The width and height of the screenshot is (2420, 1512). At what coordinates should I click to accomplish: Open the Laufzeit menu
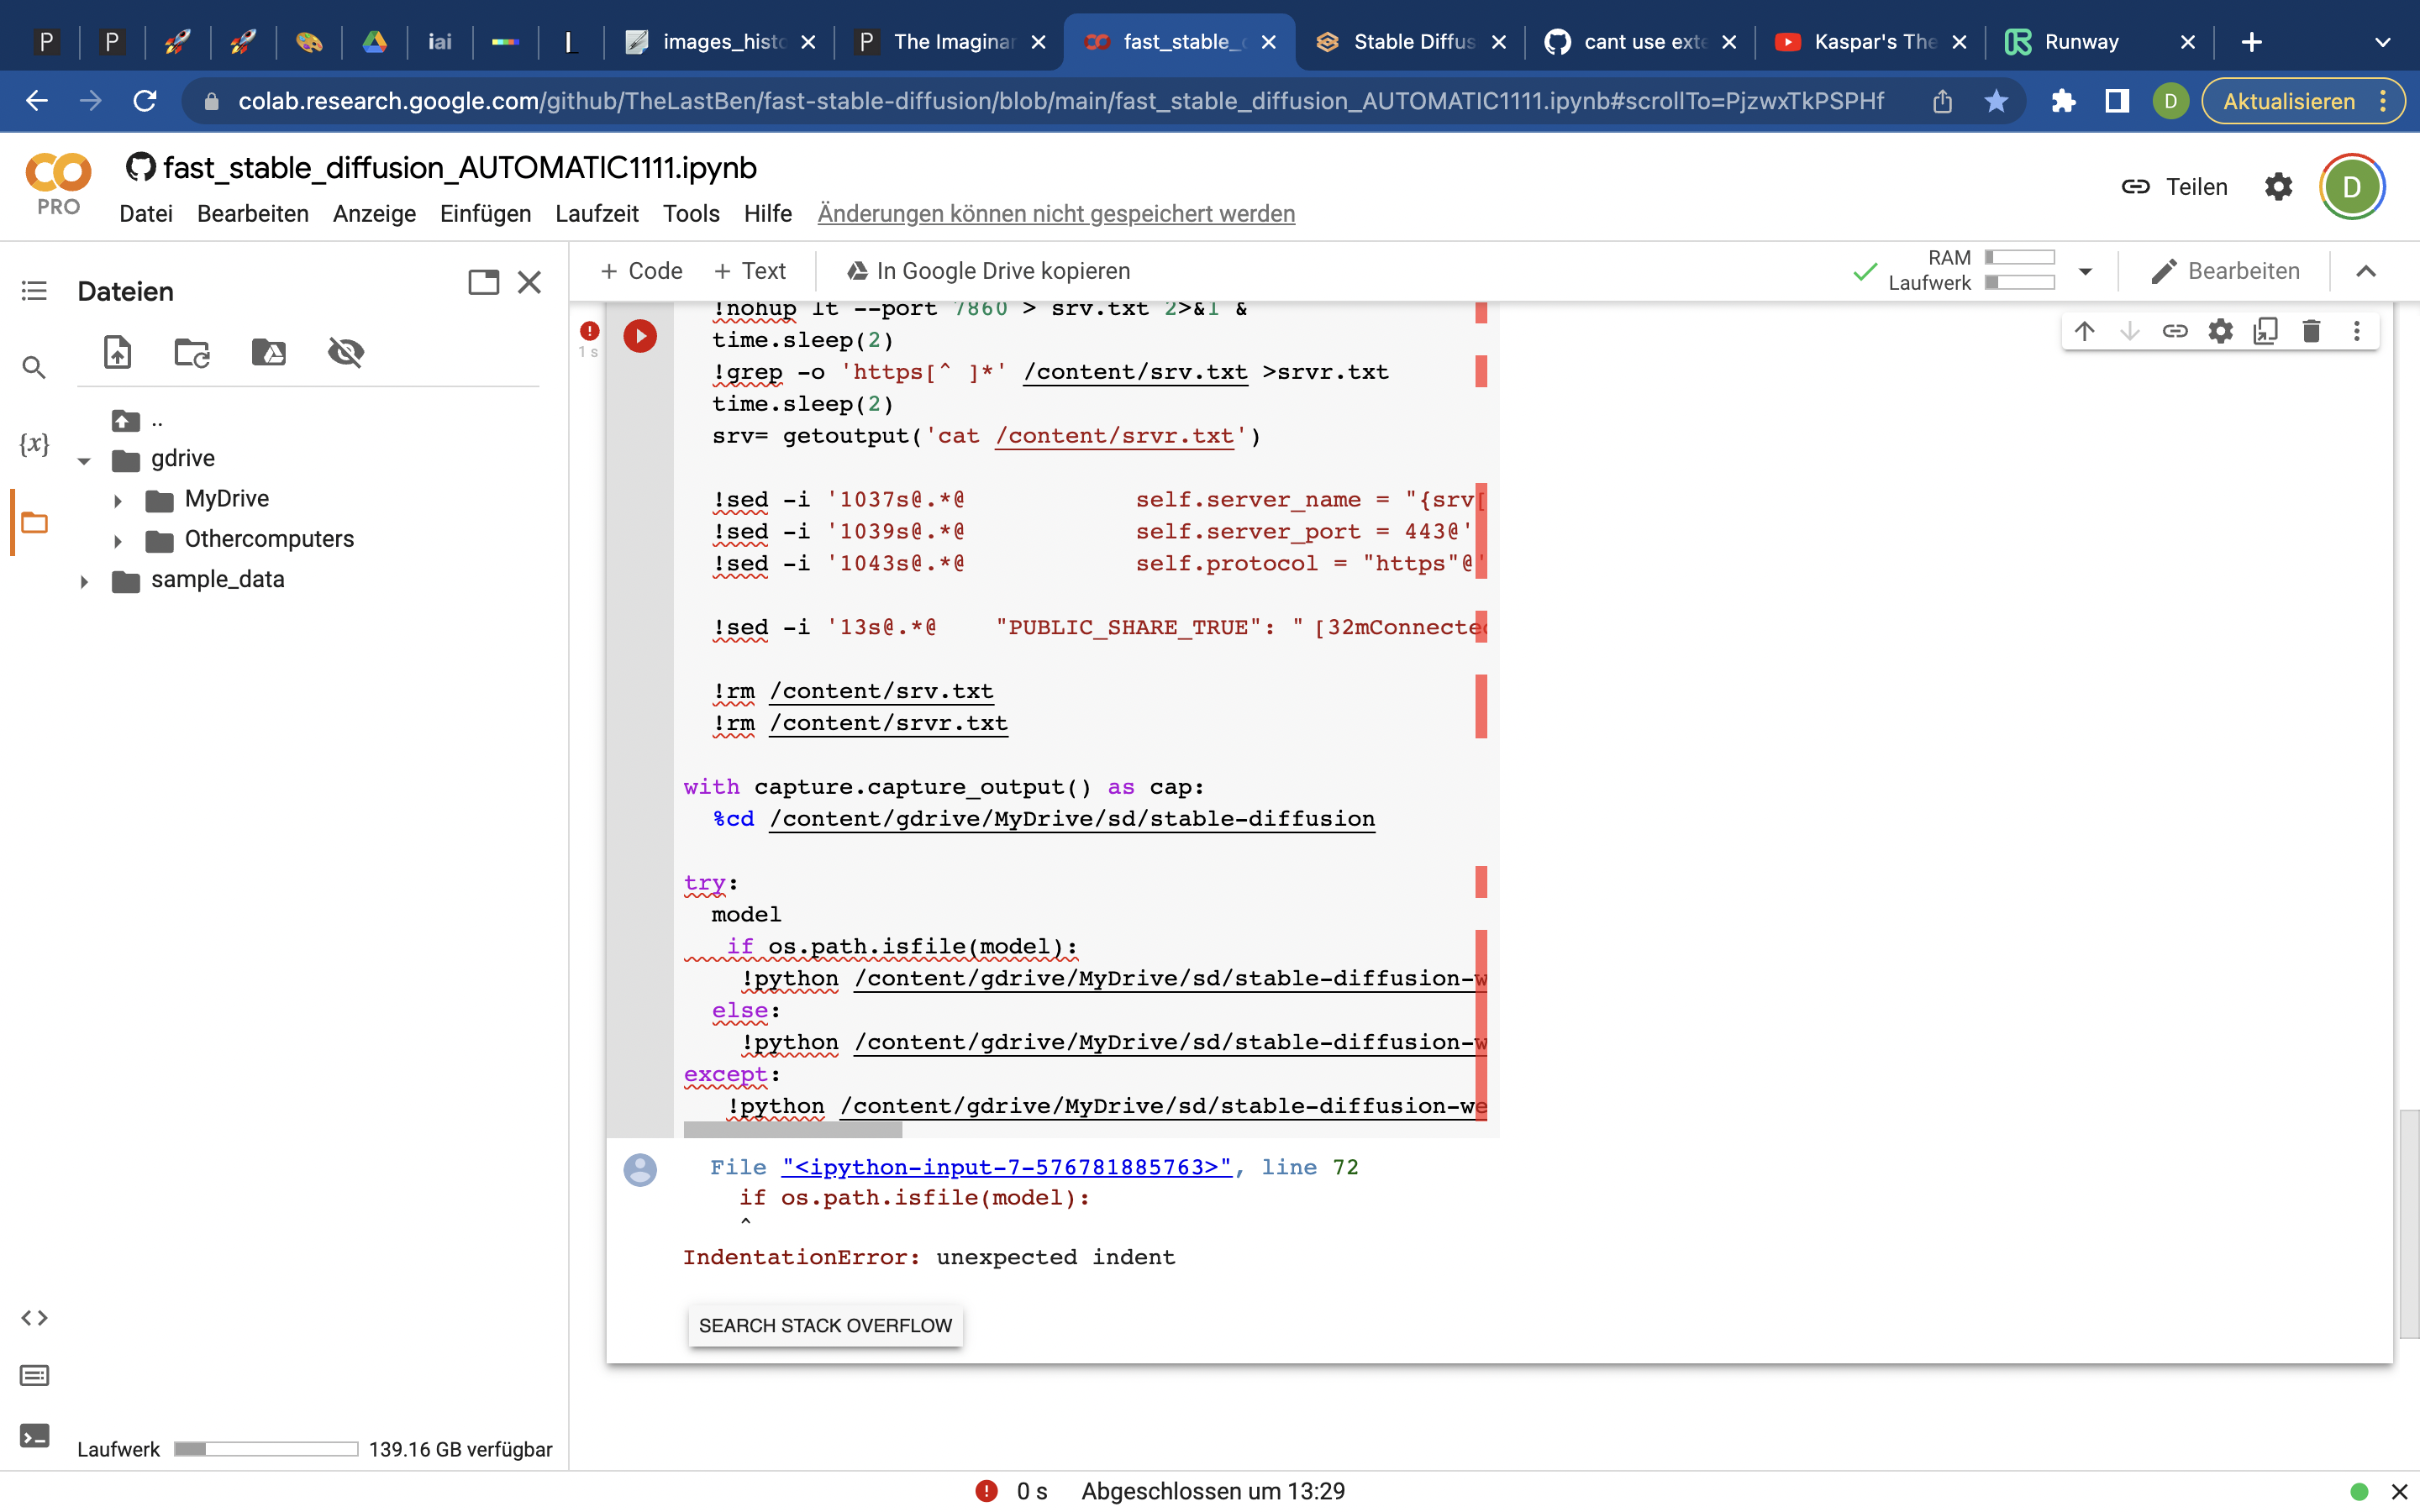(x=597, y=213)
